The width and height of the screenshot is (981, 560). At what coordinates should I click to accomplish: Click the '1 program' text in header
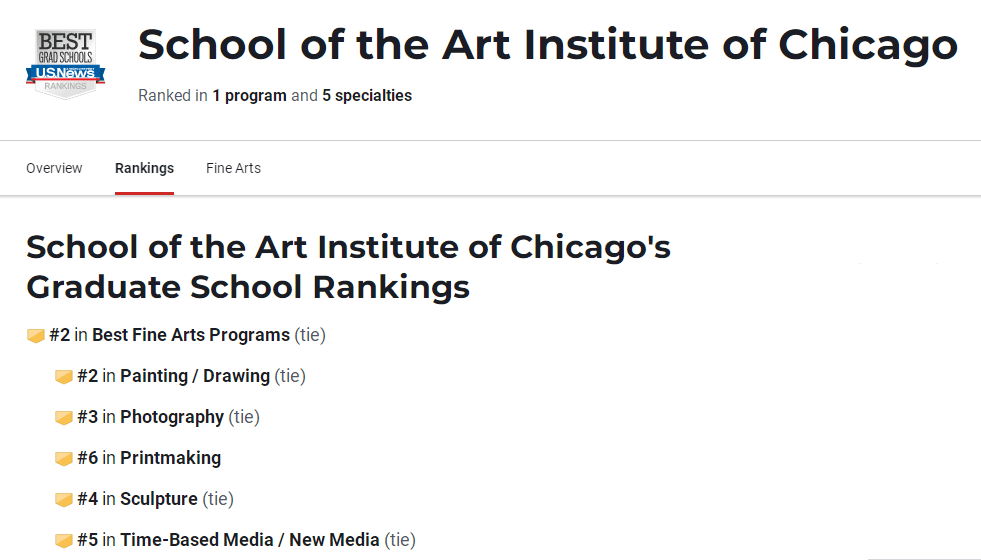click(x=249, y=96)
